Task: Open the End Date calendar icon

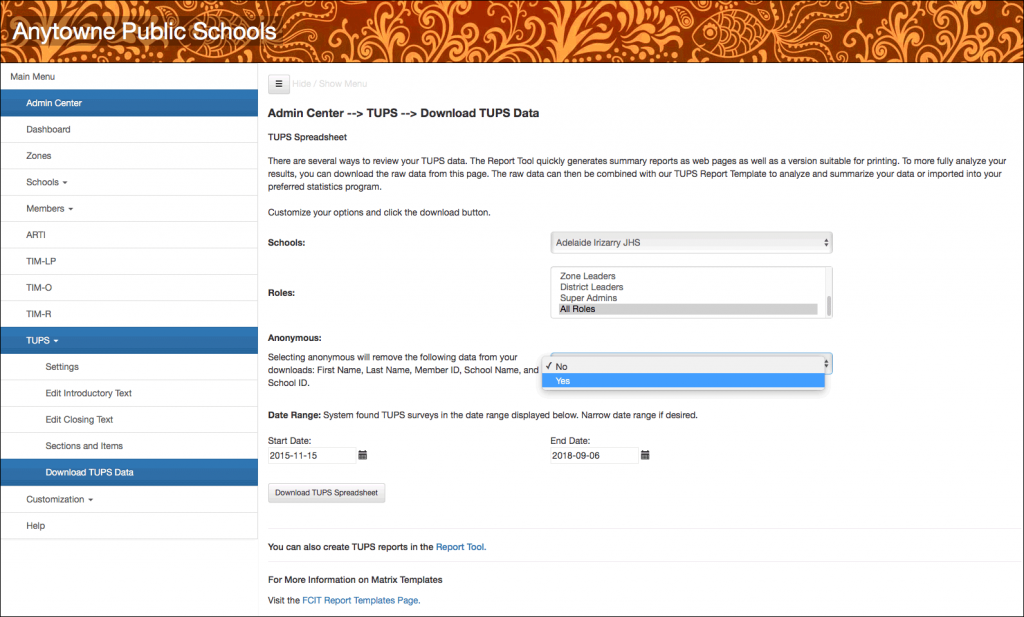Action: point(645,455)
